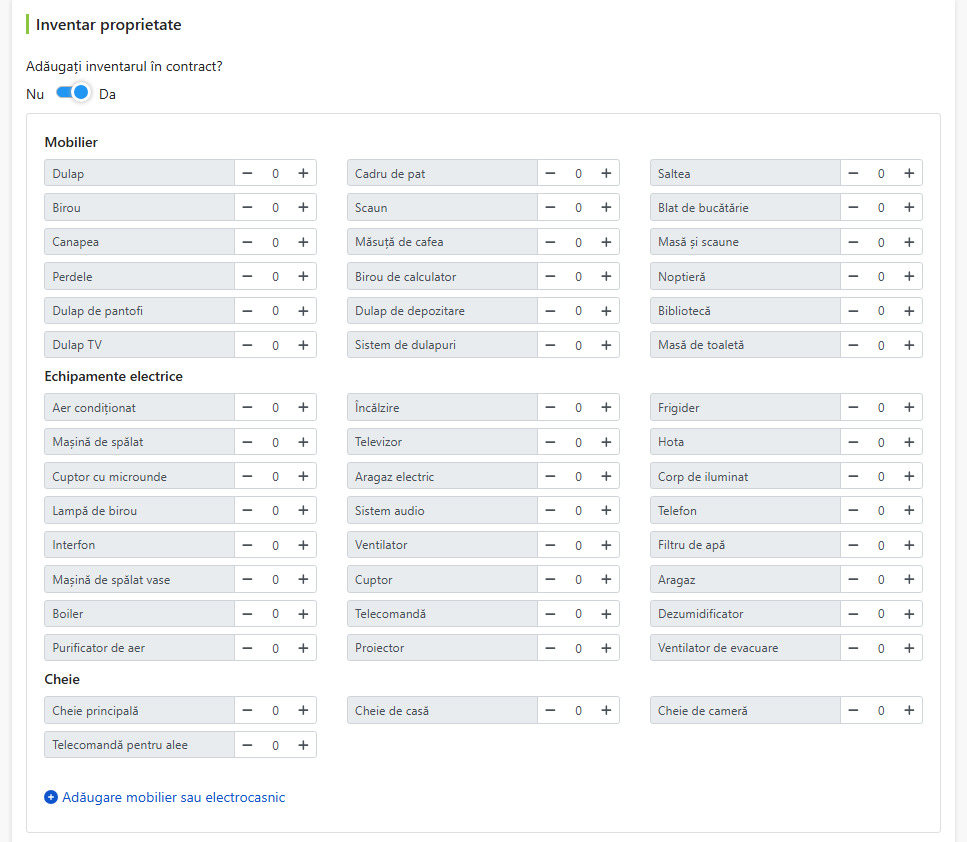Screen dimensions: 967x842
Task: Increase Cheie de casă count with plus
Action: tap(606, 710)
